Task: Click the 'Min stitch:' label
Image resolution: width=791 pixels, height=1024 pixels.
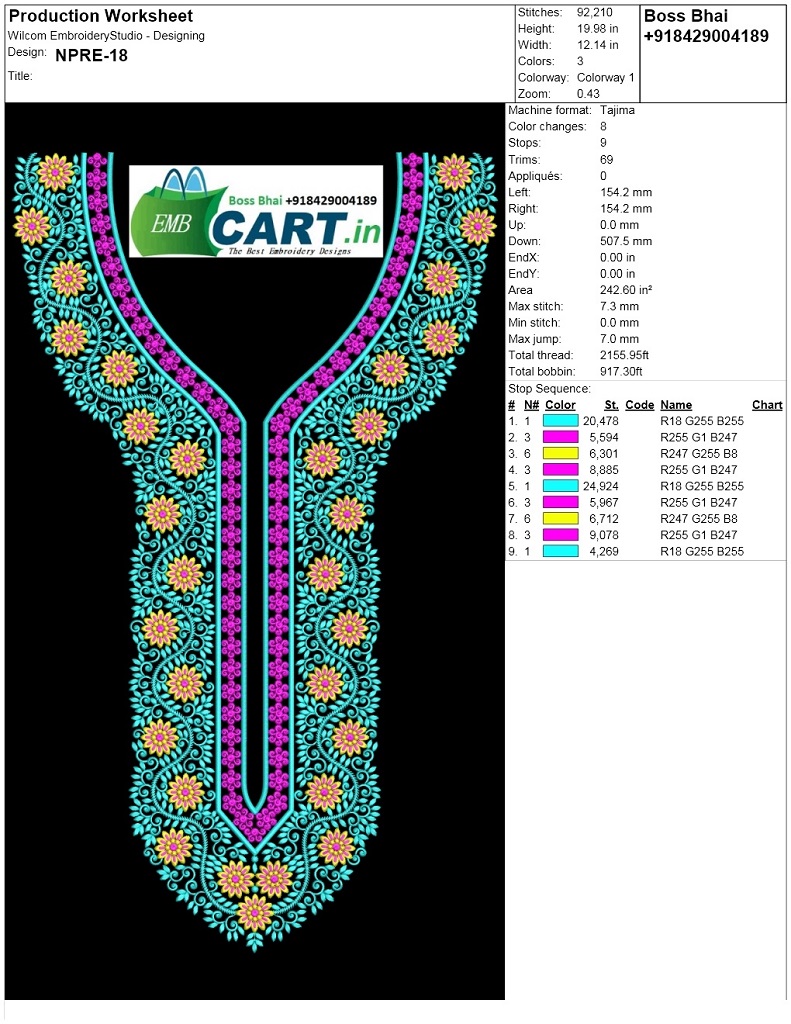Action: point(536,323)
